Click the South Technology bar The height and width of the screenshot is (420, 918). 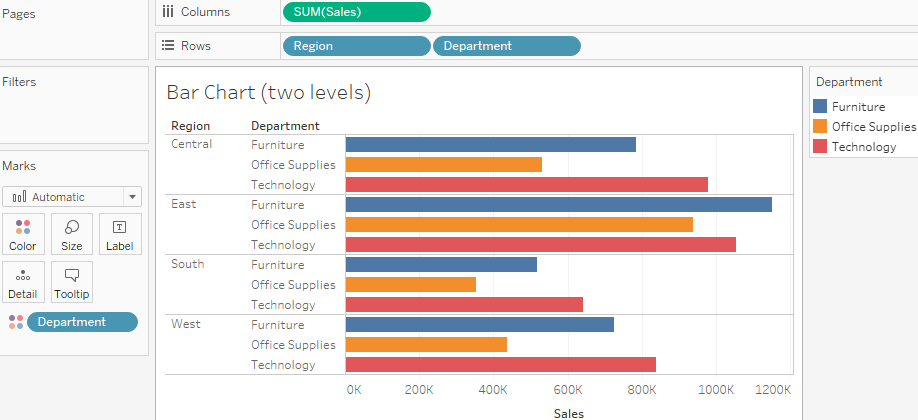tap(464, 305)
